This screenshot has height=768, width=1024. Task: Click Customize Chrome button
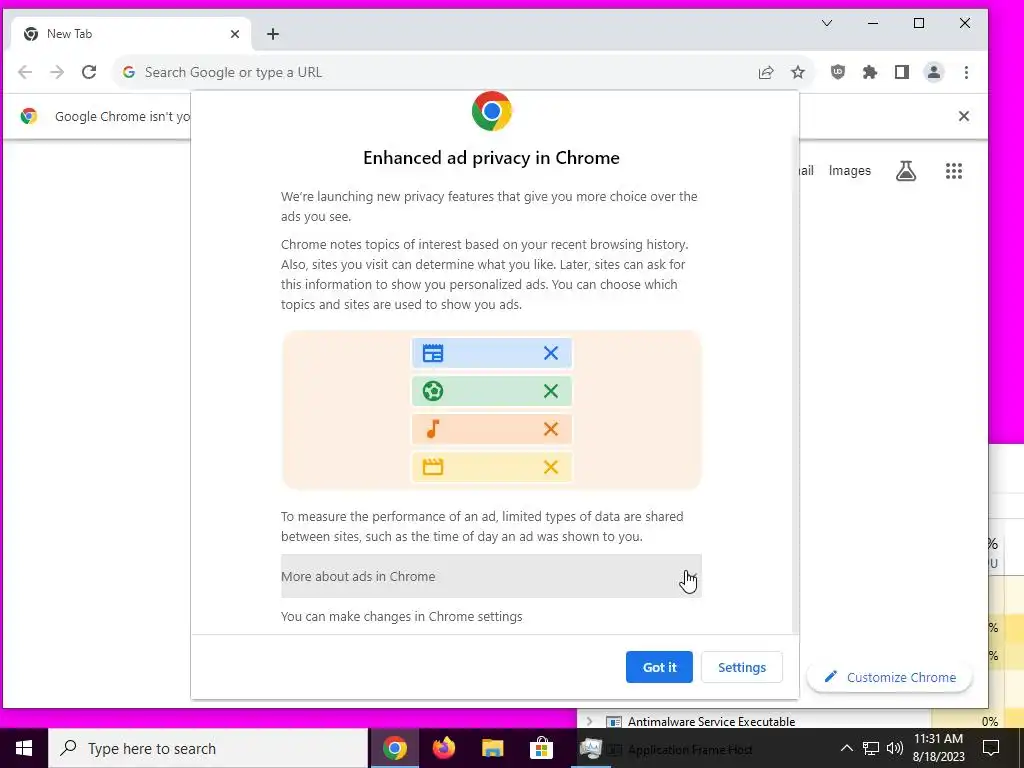click(x=889, y=677)
